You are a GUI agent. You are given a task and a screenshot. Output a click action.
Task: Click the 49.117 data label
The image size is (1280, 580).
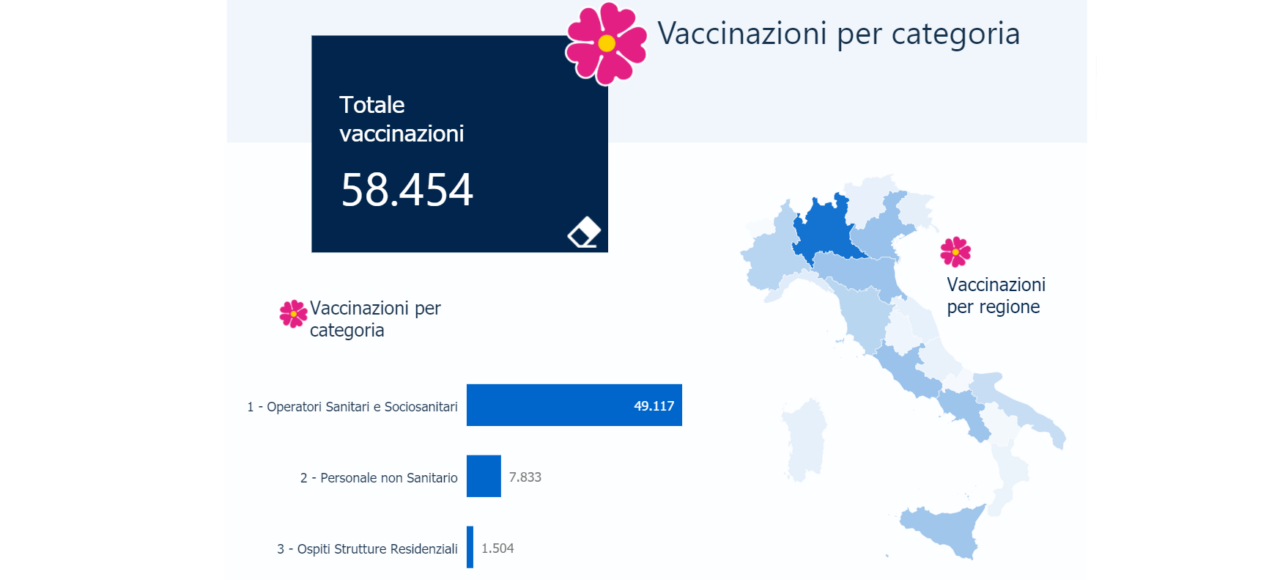coord(654,406)
